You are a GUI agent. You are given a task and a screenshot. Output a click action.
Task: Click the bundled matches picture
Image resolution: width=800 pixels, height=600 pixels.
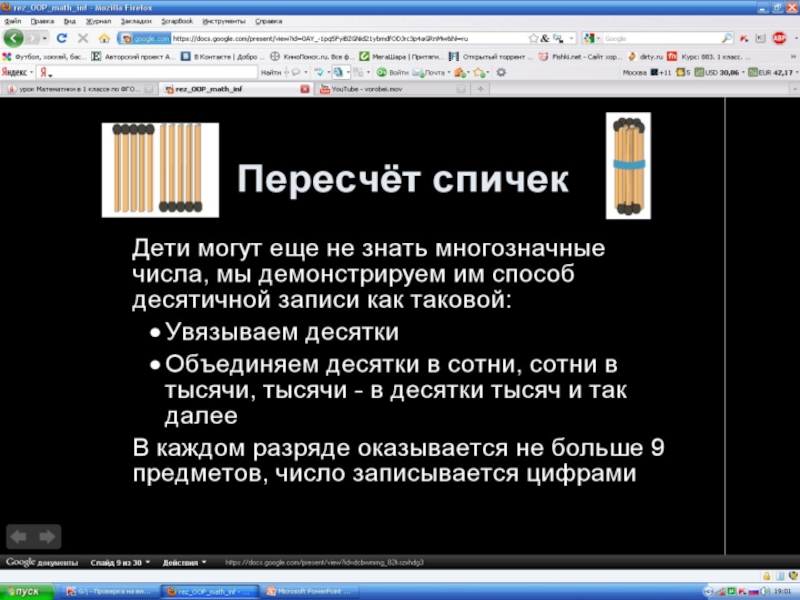tap(628, 166)
